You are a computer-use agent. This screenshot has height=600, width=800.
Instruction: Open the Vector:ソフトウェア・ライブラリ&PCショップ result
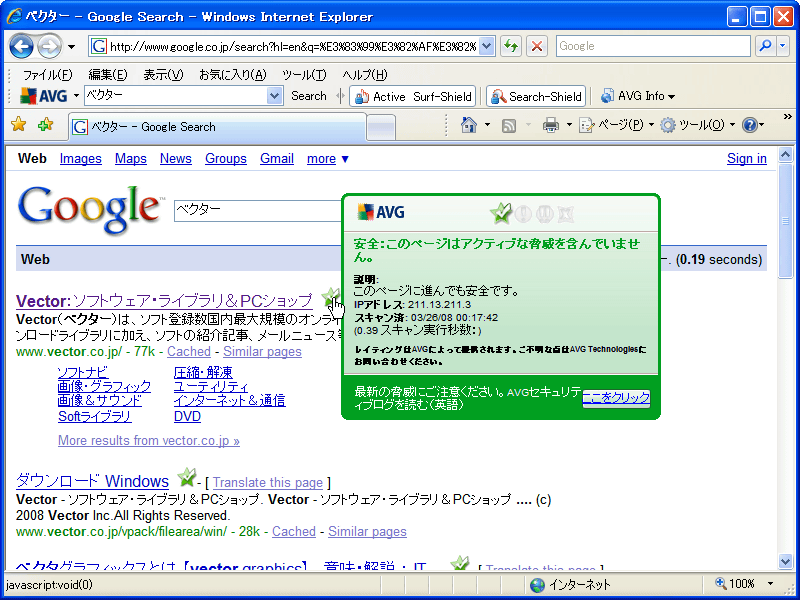pyautogui.click(x=164, y=301)
